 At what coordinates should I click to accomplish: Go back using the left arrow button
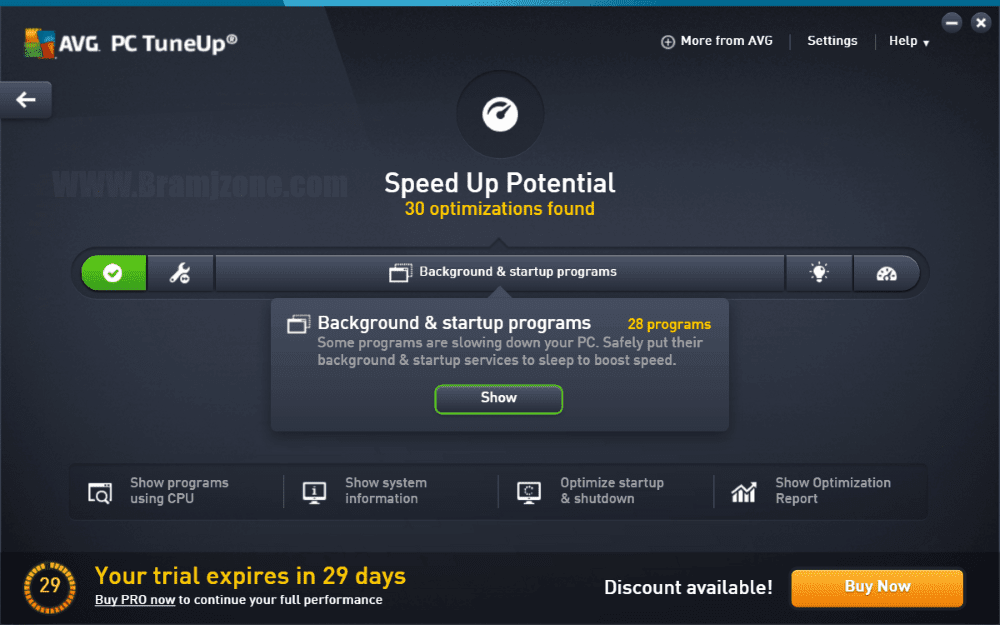[26, 99]
